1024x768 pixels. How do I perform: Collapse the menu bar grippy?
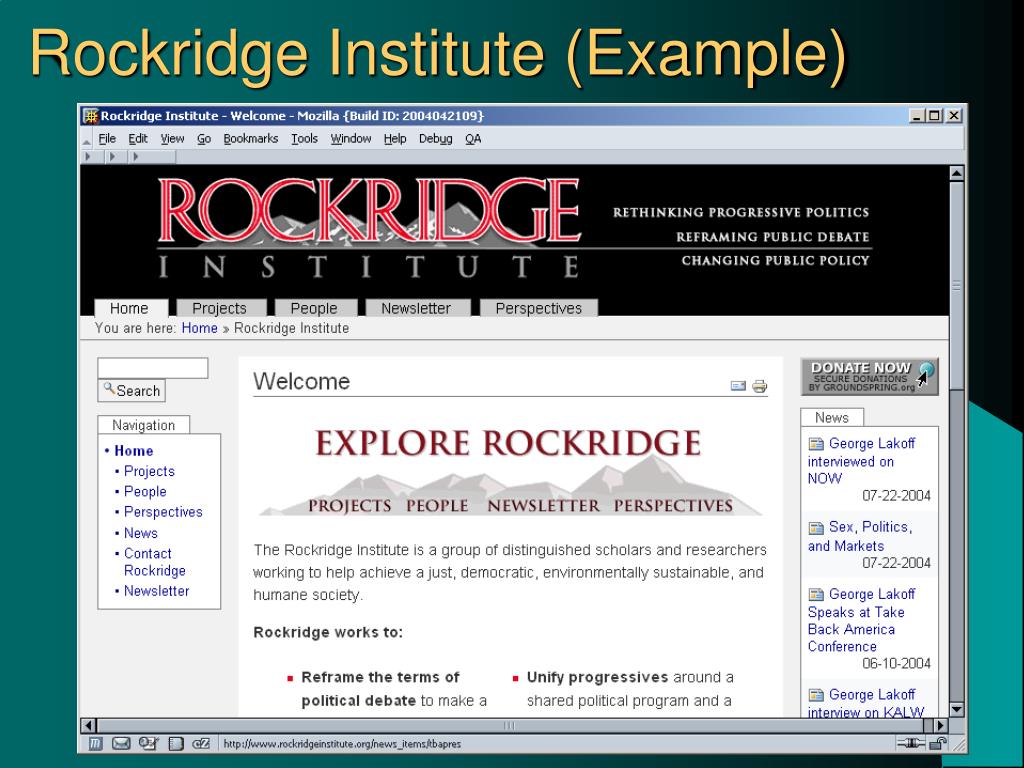coord(87,140)
